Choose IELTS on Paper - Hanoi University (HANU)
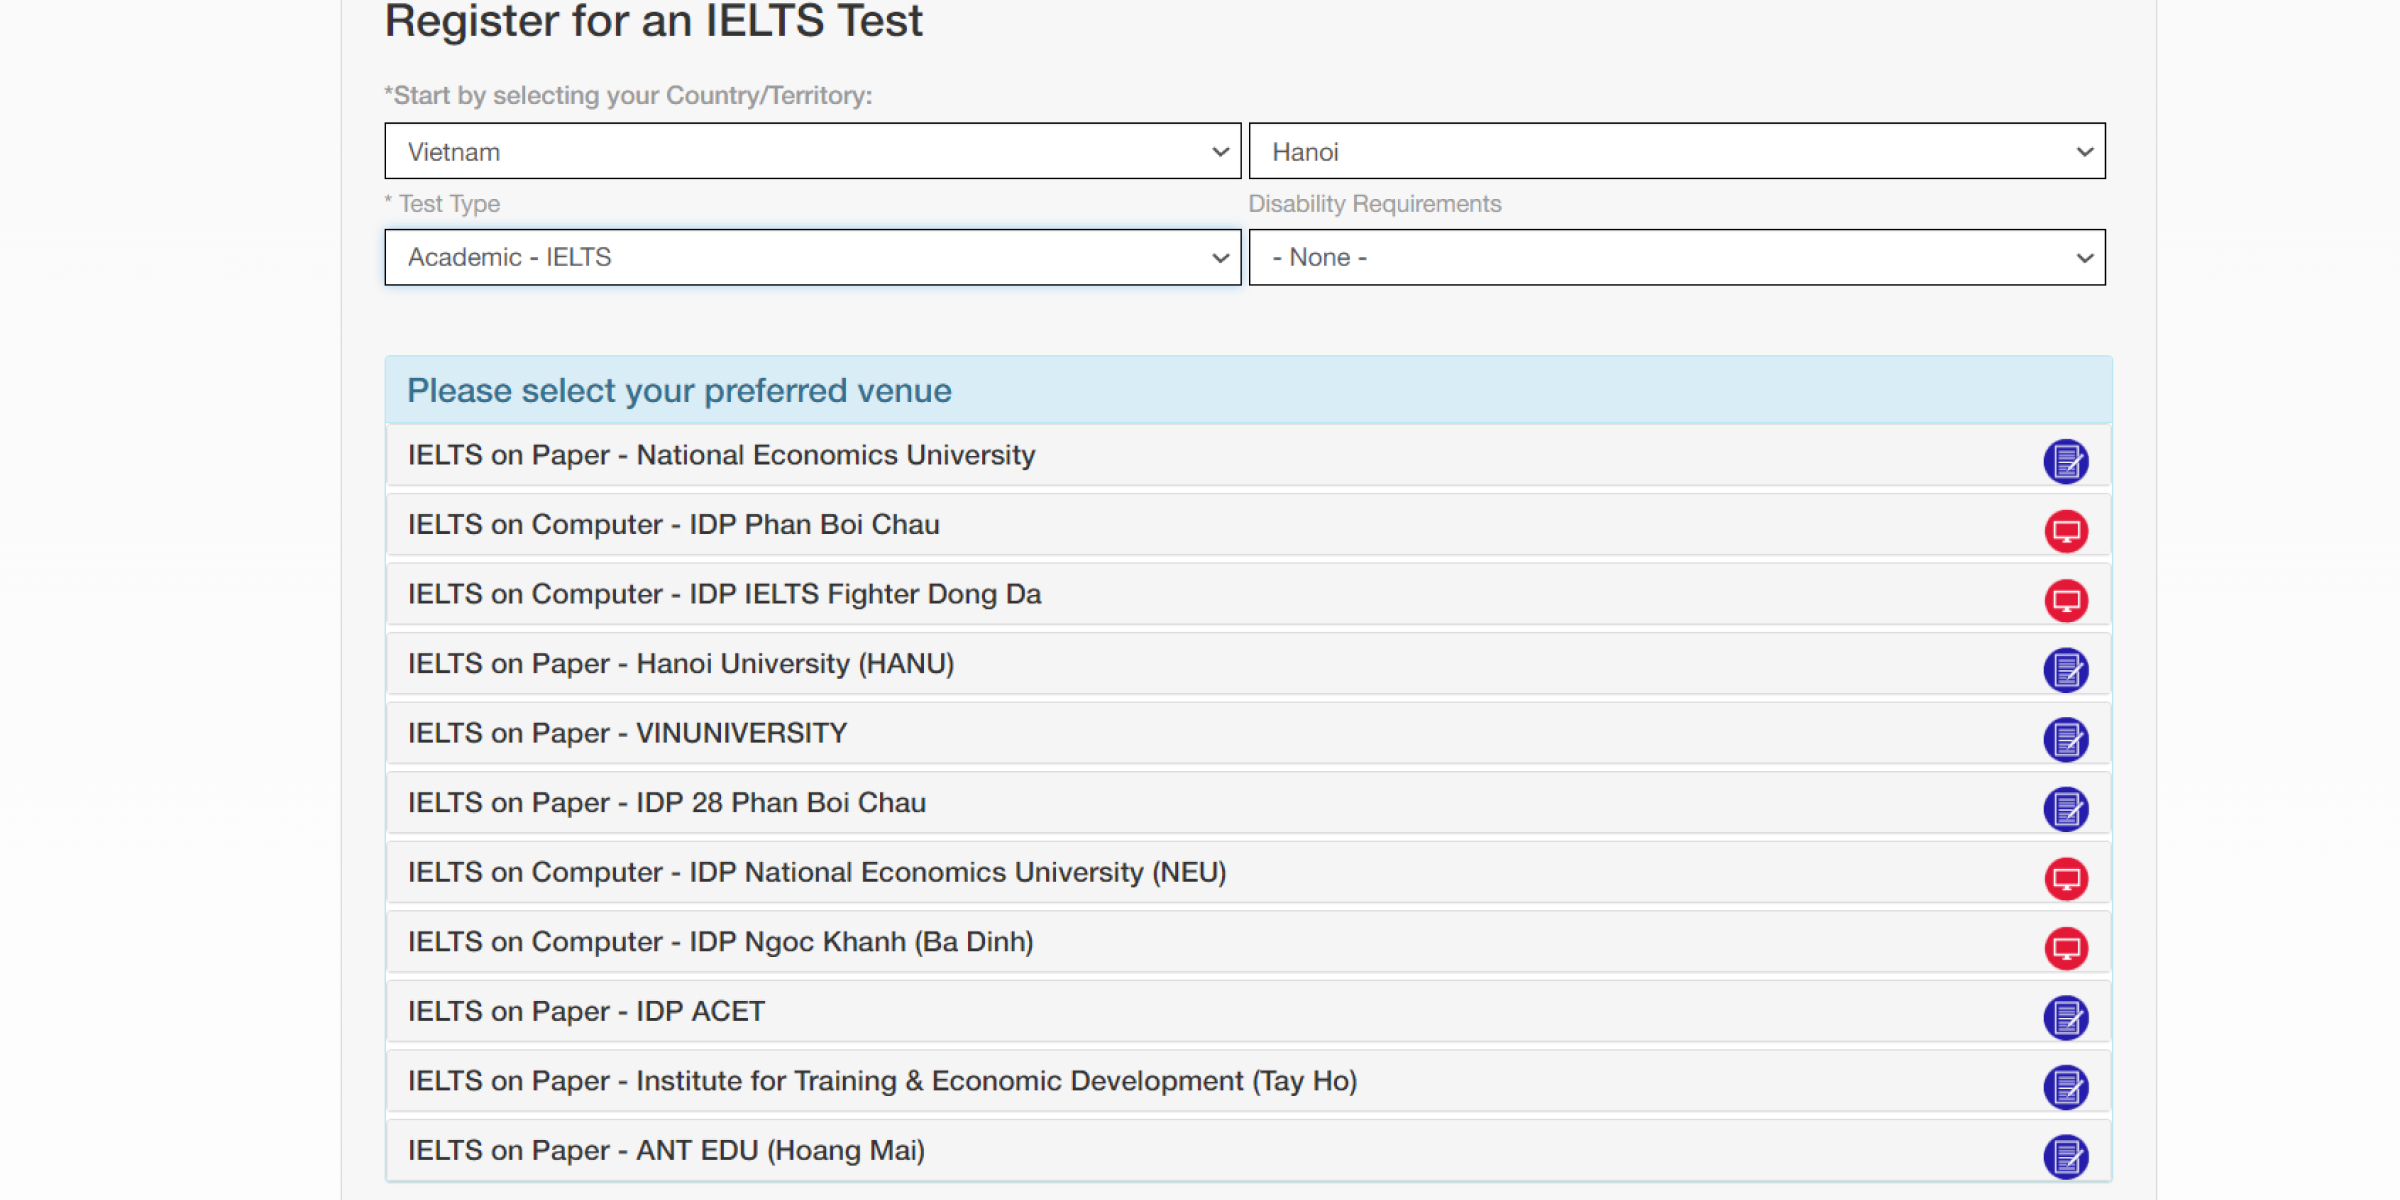Viewport: 2400px width, 1200px height. tap(1248, 664)
